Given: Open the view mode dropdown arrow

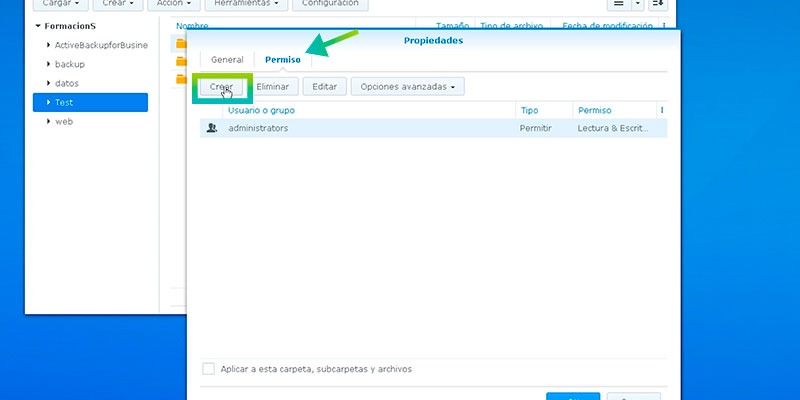Looking at the screenshot, I should pyautogui.click(x=638, y=4).
